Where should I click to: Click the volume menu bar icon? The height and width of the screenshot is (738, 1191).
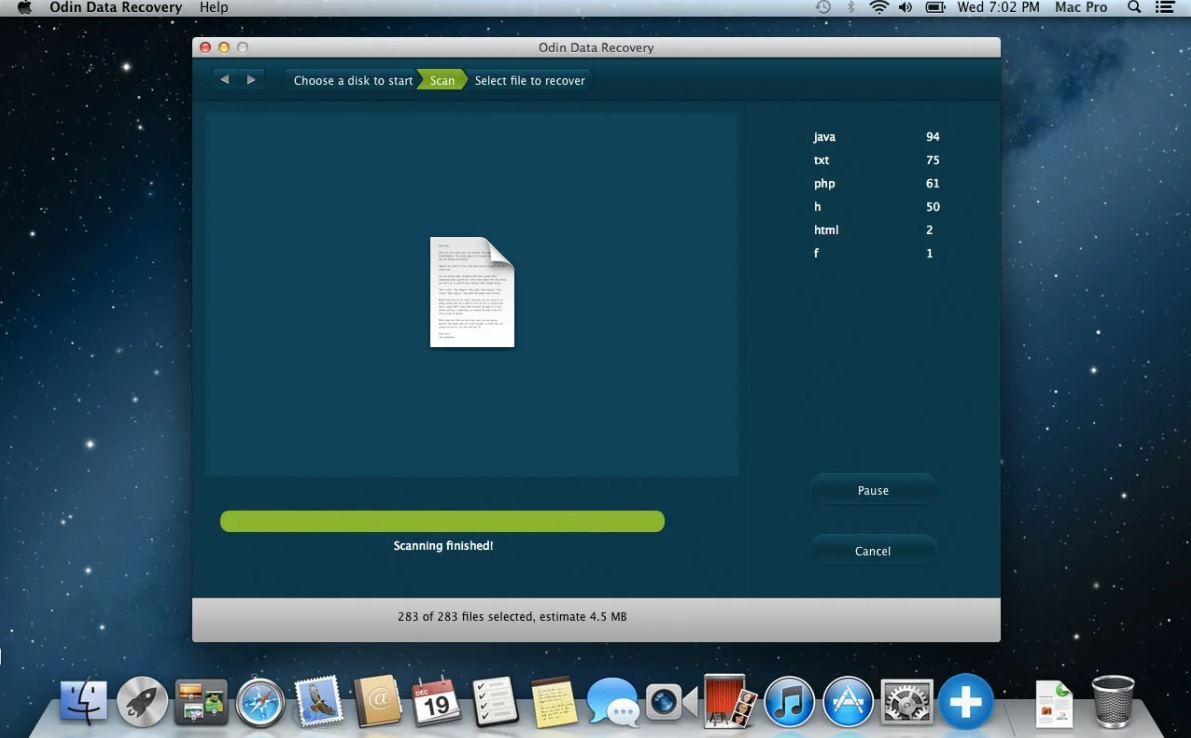click(905, 8)
